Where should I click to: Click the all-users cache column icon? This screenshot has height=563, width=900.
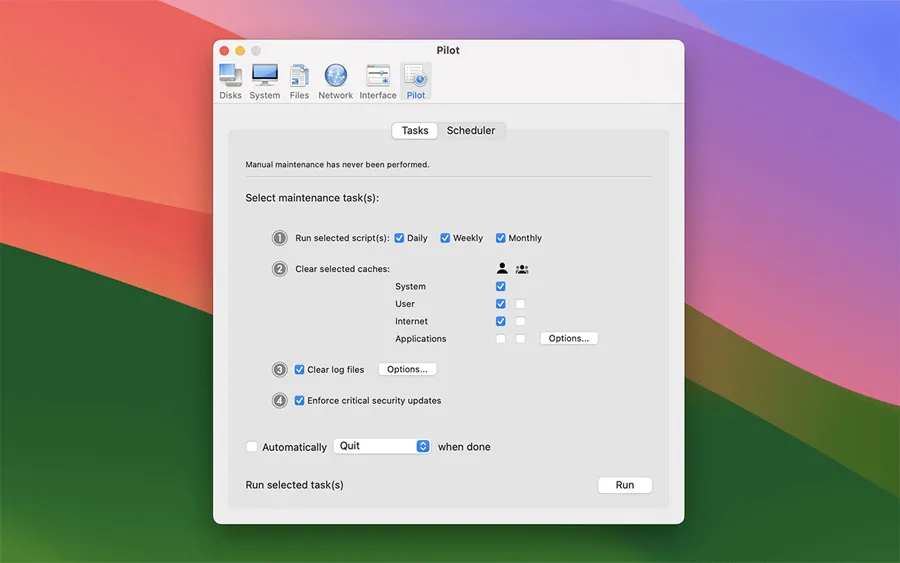click(x=522, y=268)
